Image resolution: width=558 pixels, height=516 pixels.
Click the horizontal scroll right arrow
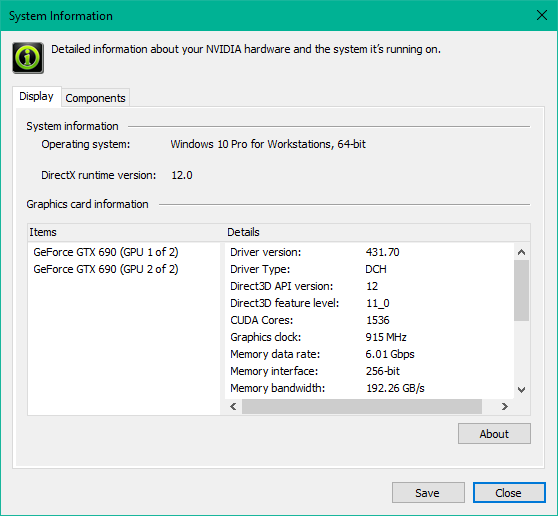tap(505, 406)
